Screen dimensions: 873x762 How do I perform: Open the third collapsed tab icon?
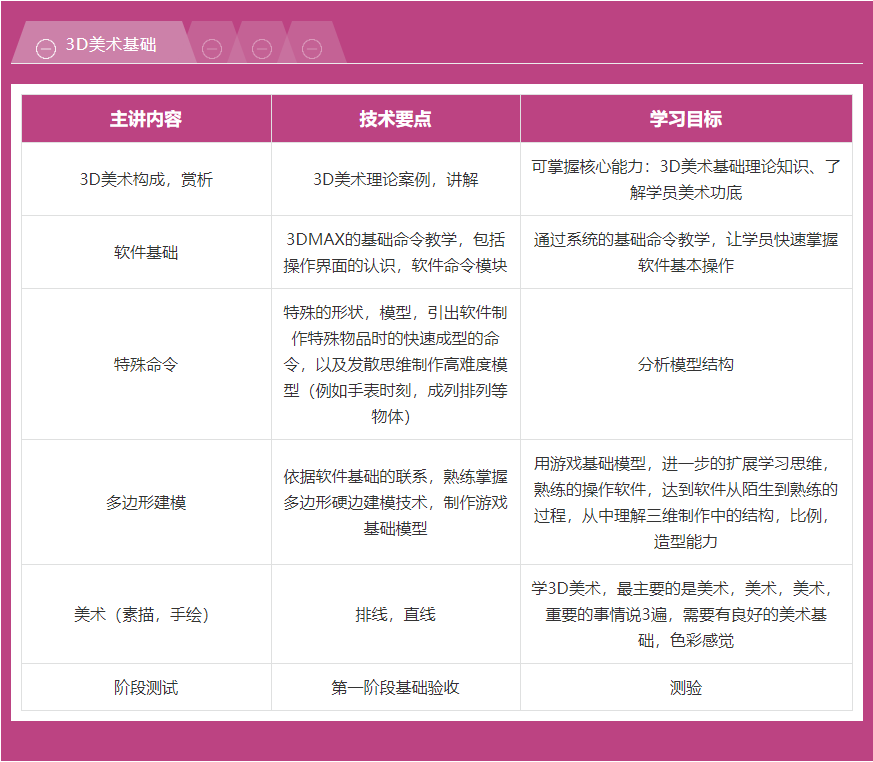[x=261, y=48]
